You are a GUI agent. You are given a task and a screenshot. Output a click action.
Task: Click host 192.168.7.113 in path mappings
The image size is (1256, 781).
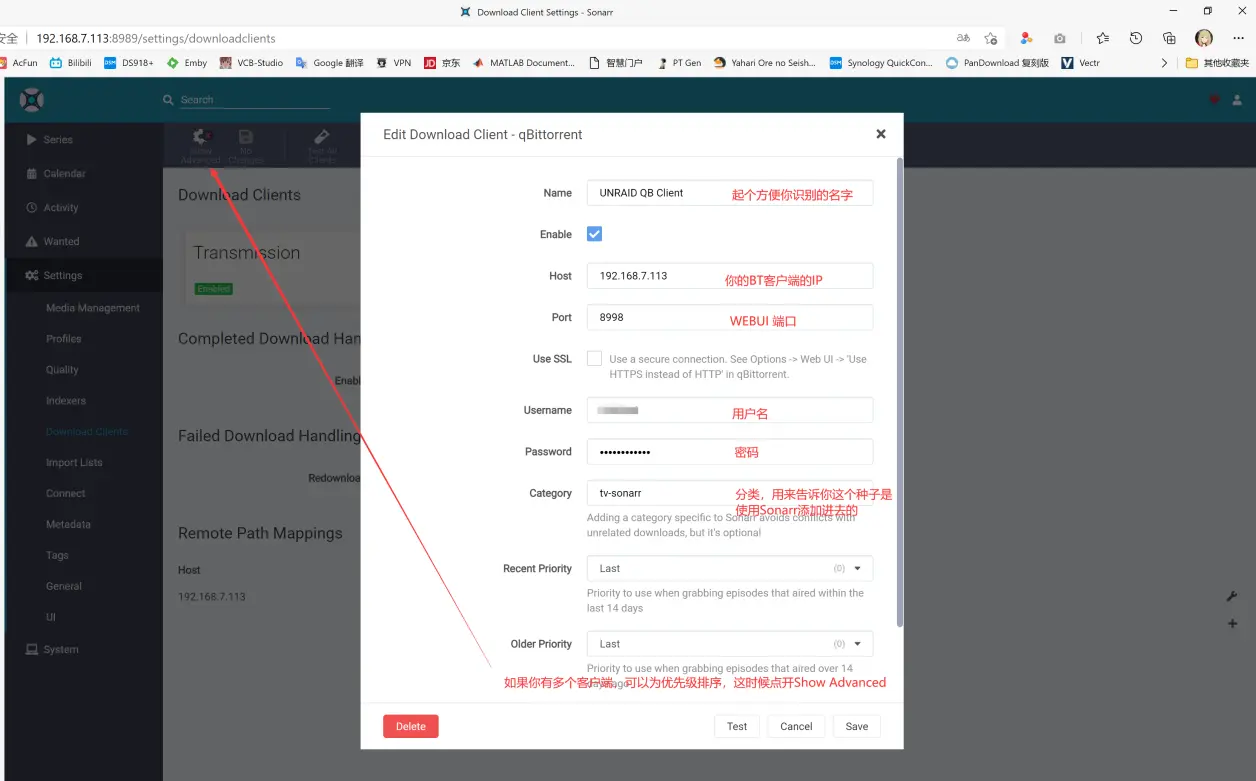tap(212, 597)
